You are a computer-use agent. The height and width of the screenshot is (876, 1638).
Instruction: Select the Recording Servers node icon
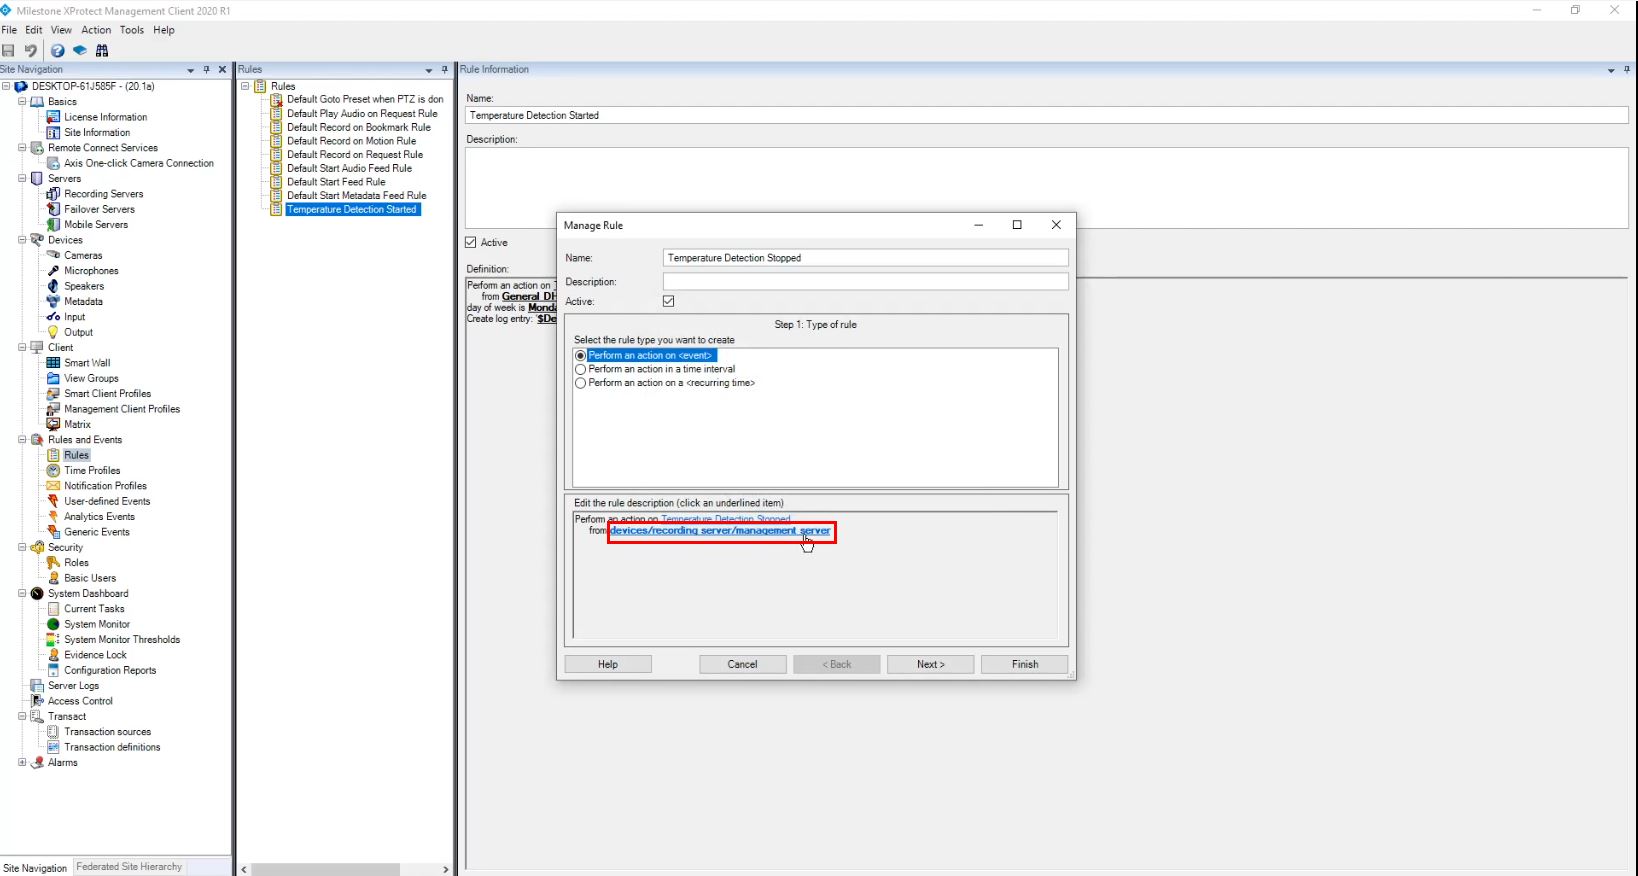[54, 194]
